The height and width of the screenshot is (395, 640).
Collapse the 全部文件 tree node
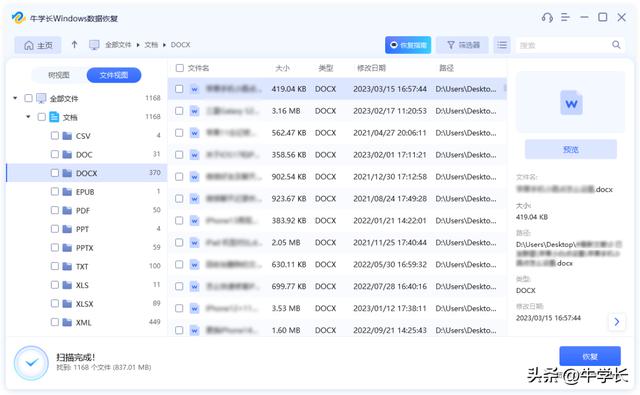pos(15,98)
